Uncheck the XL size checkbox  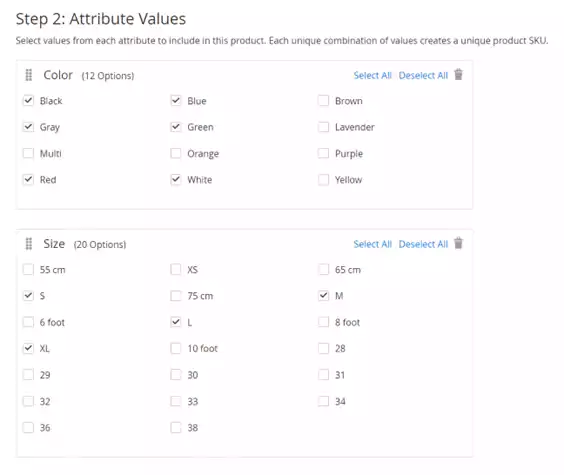coord(28,348)
